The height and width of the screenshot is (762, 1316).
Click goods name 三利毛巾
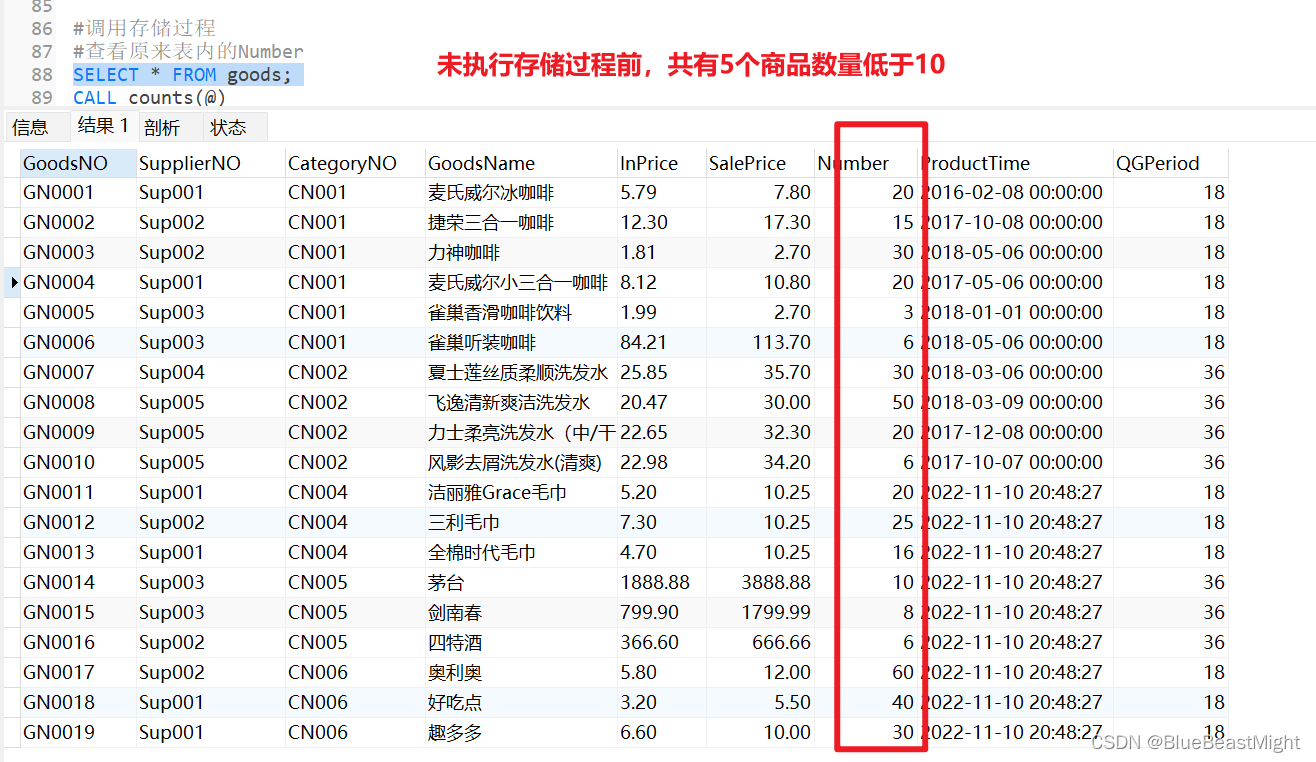(x=464, y=522)
